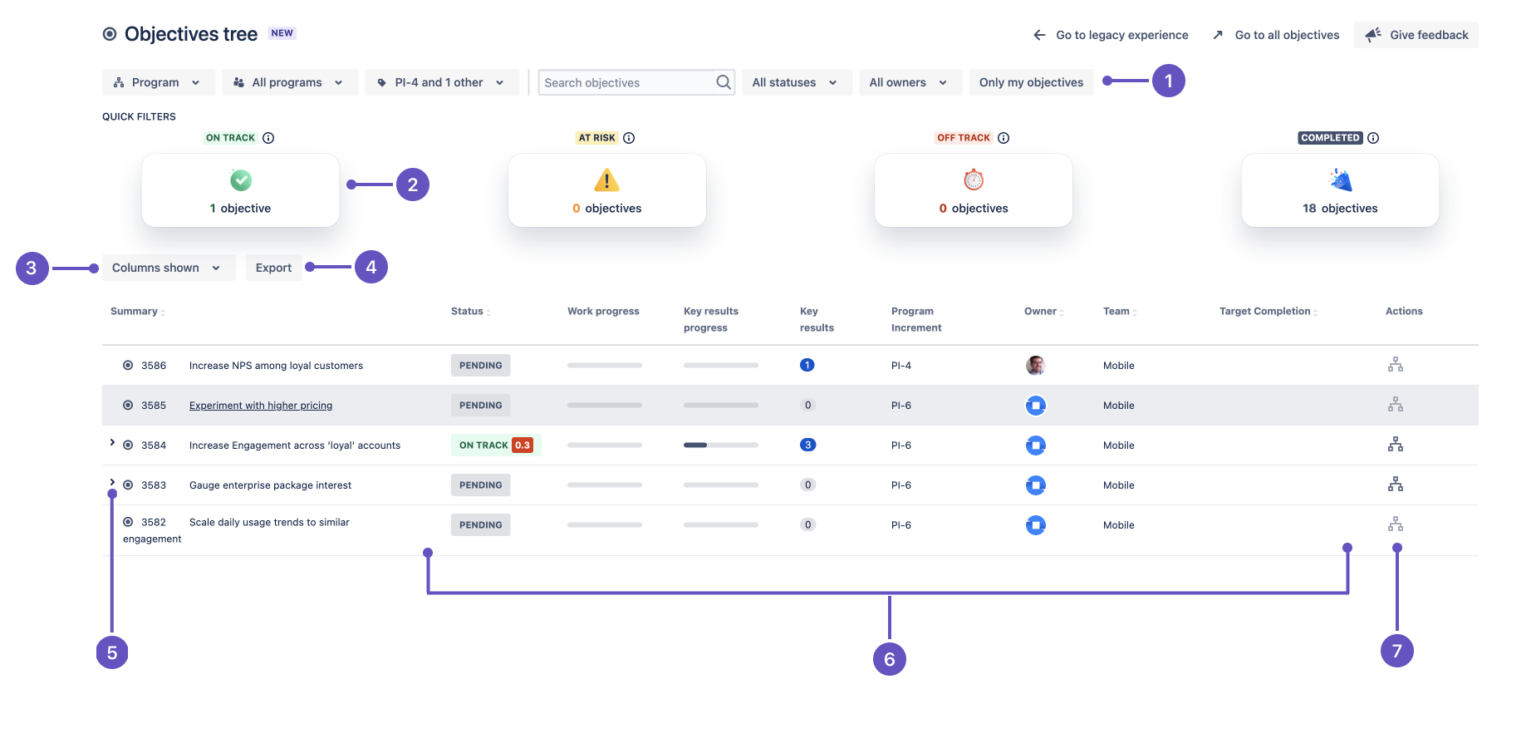
Task: Click the work progress bar of objective 3584
Action: (x=604, y=444)
